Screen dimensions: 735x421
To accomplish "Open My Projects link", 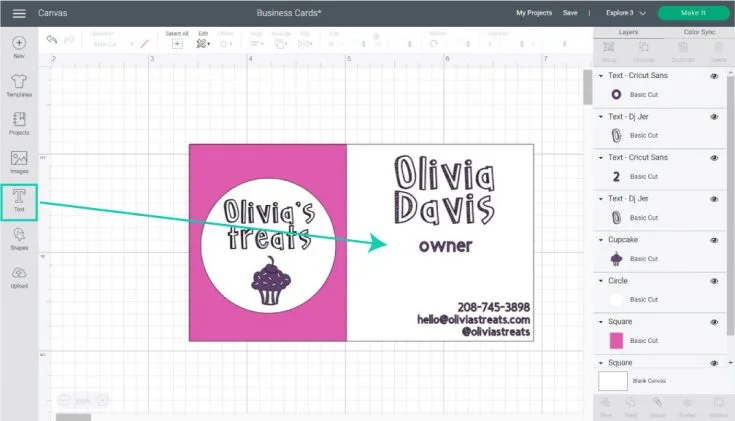I will click(x=533, y=13).
